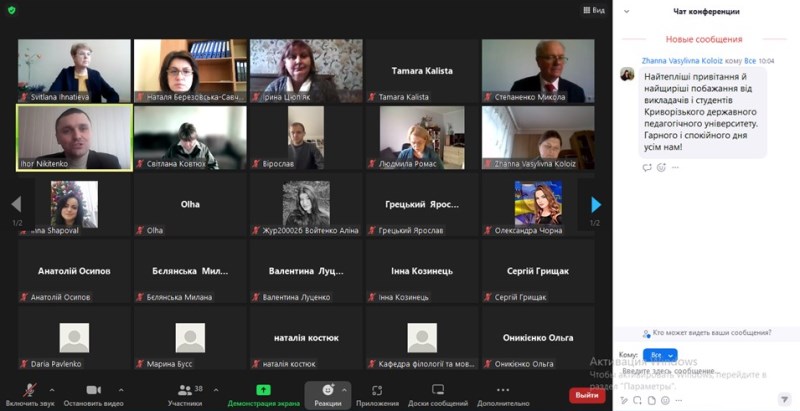The width and height of the screenshot is (800, 411).
Task: Open more actions ellipsis under Zhanna's message
Action: point(675,167)
